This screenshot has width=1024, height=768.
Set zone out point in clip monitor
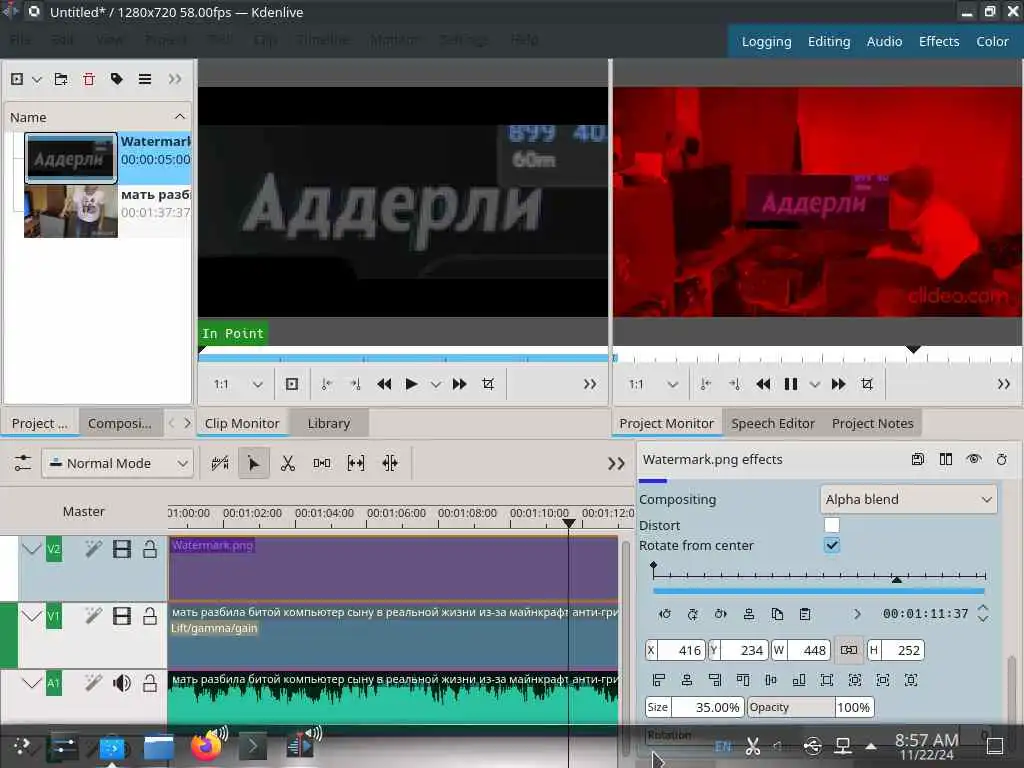[355, 384]
